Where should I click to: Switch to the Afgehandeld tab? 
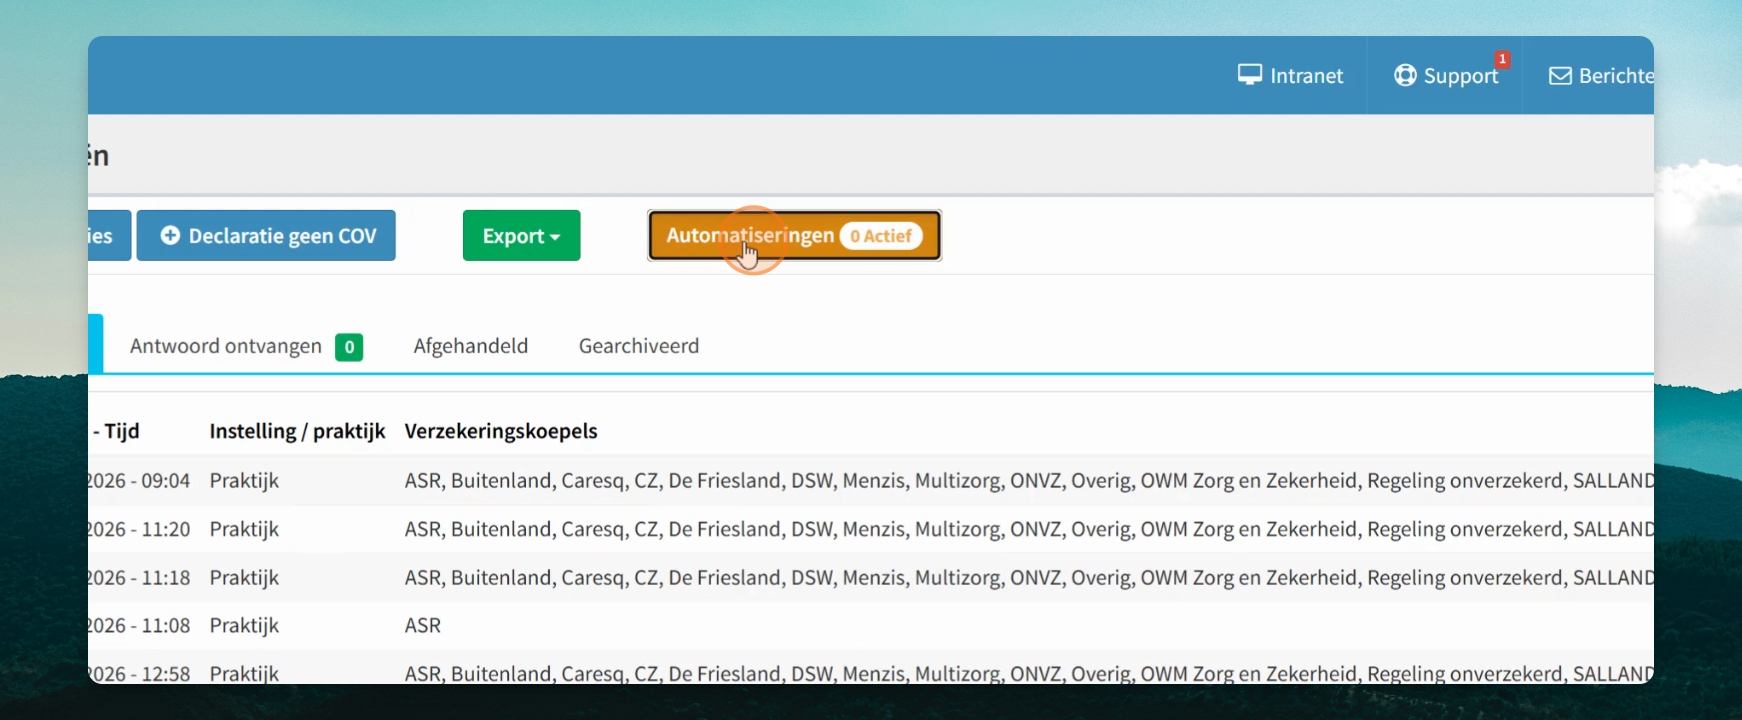point(471,346)
